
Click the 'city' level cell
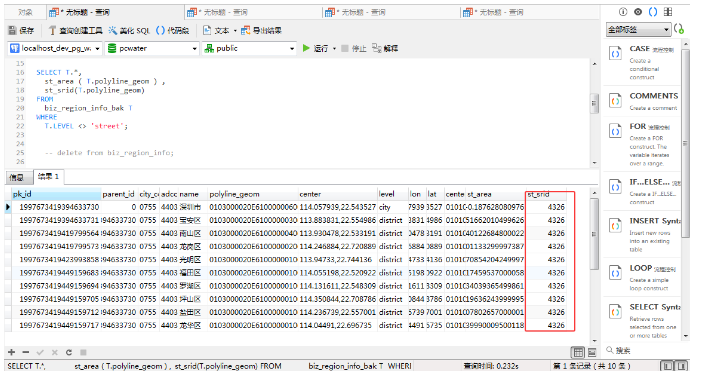(392, 207)
